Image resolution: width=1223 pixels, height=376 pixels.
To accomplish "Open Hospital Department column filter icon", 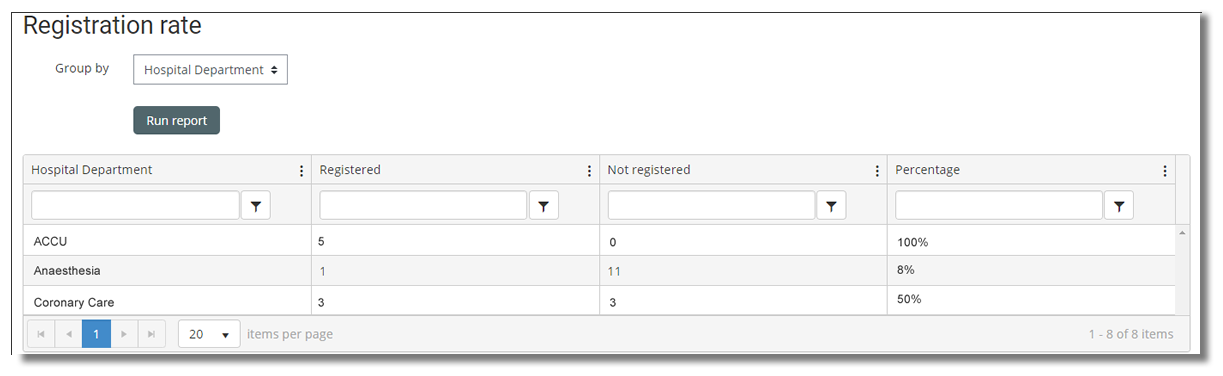I will (x=256, y=205).
